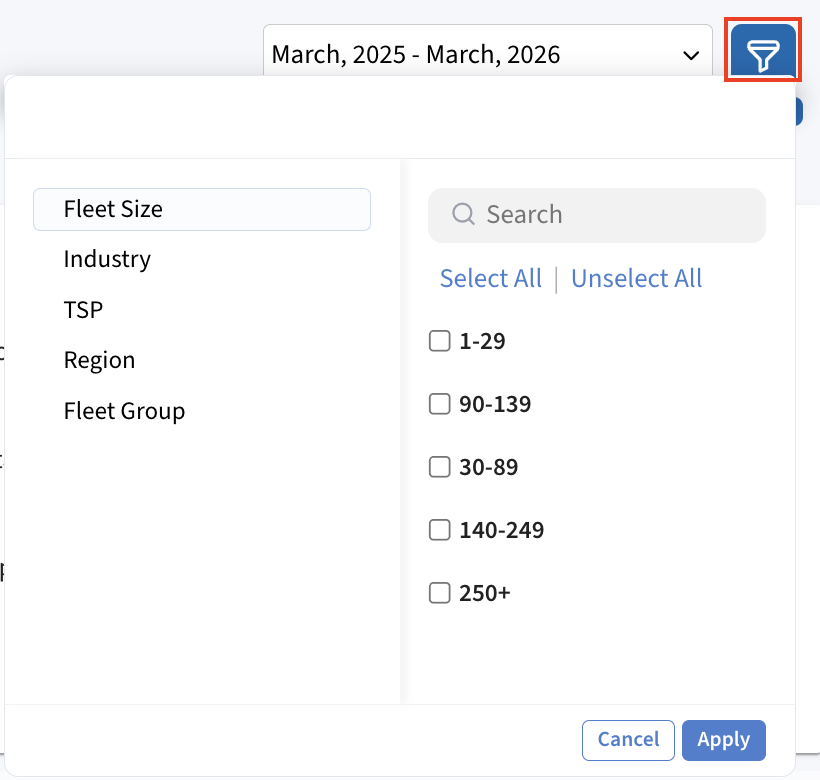Click the Unselect All link
The height and width of the screenshot is (780, 820).
tap(636, 278)
